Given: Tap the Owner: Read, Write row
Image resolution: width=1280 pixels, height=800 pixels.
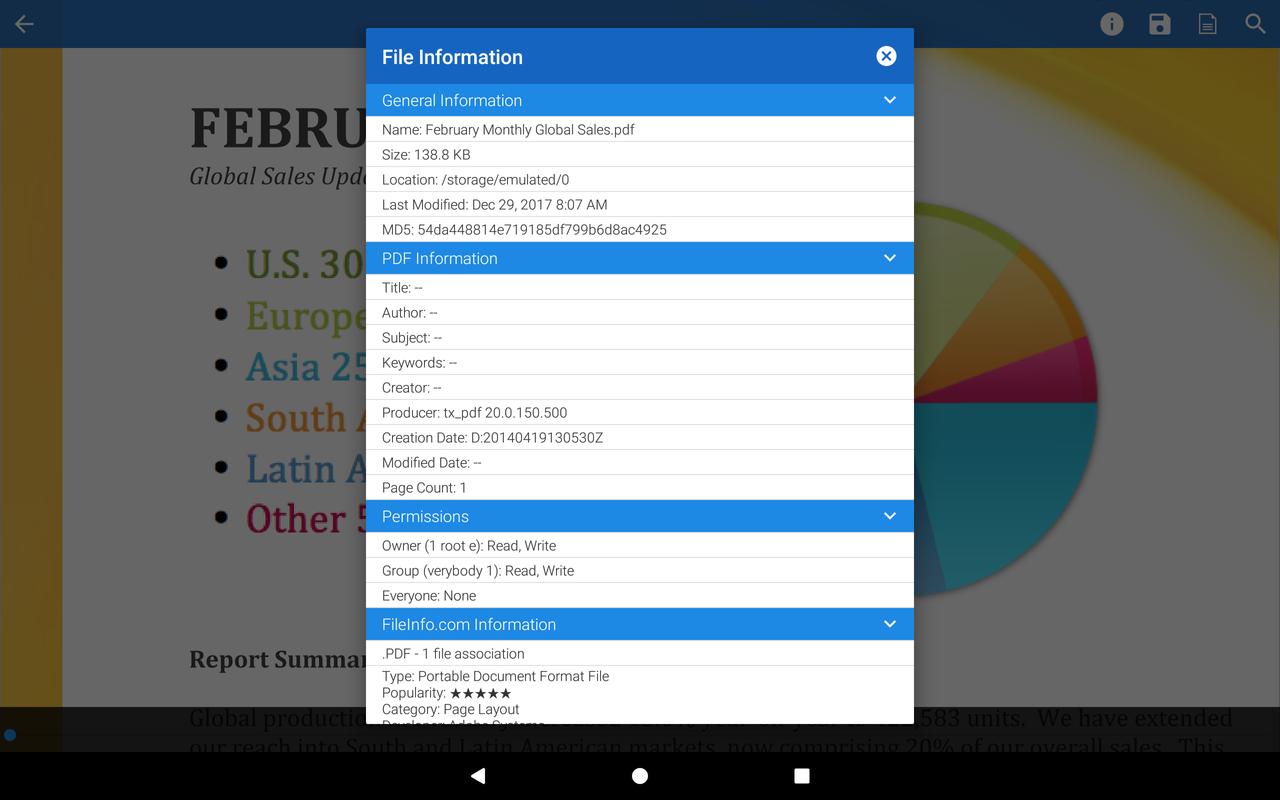Looking at the screenshot, I should point(640,545).
